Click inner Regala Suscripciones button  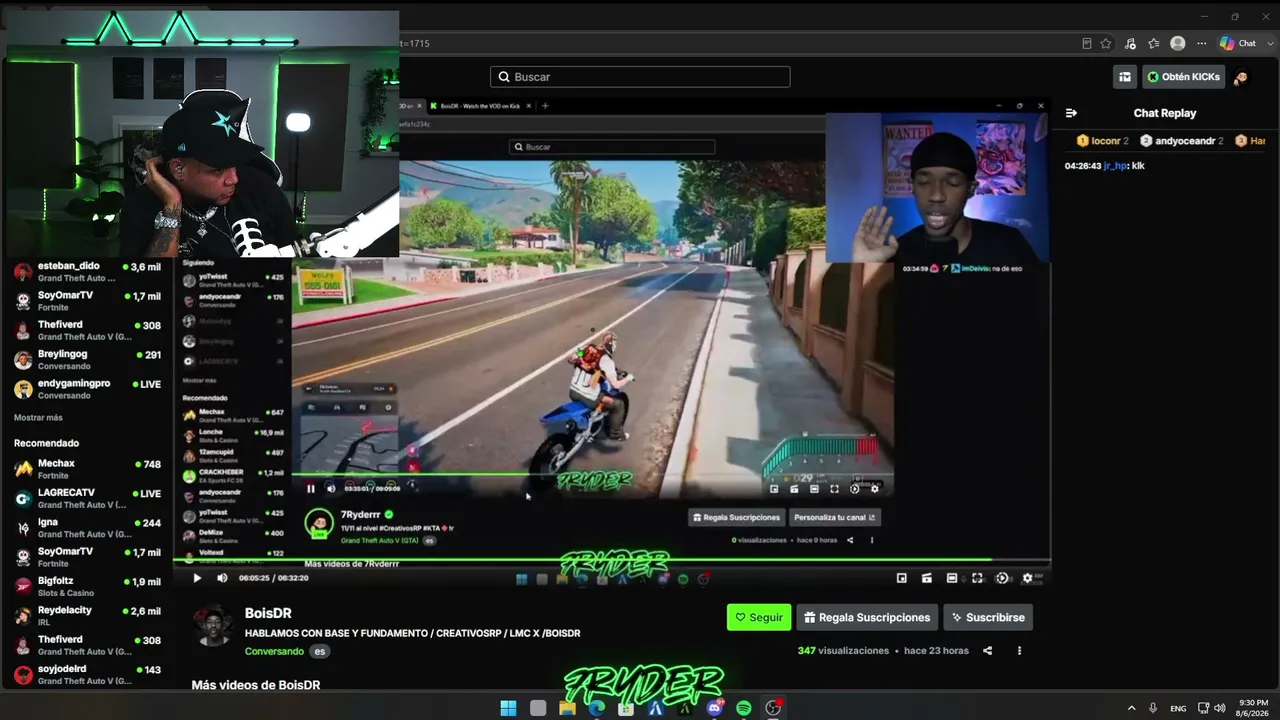pyautogui.click(x=736, y=517)
